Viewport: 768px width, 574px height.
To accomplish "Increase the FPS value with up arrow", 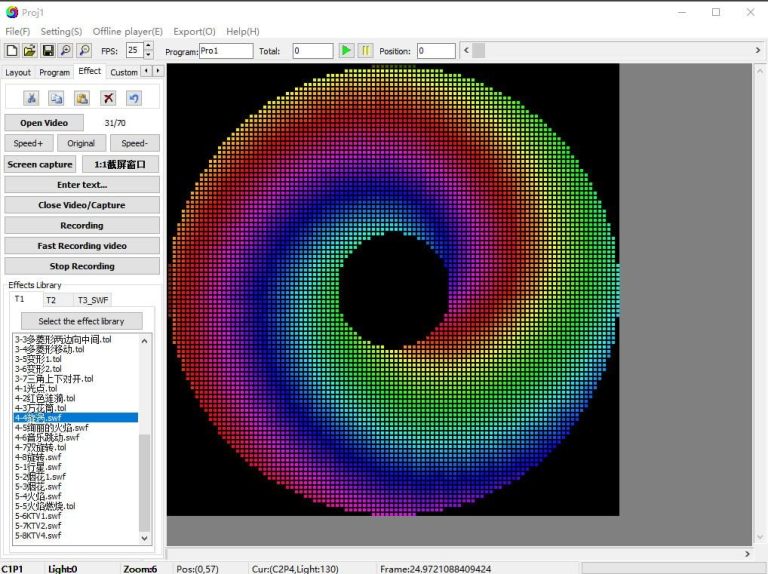I will [x=149, y=46].
